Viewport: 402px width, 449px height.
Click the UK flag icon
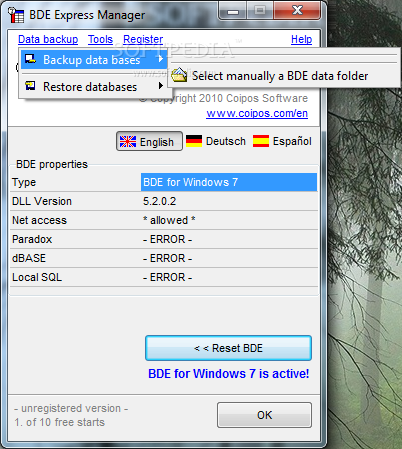point(128,142)
